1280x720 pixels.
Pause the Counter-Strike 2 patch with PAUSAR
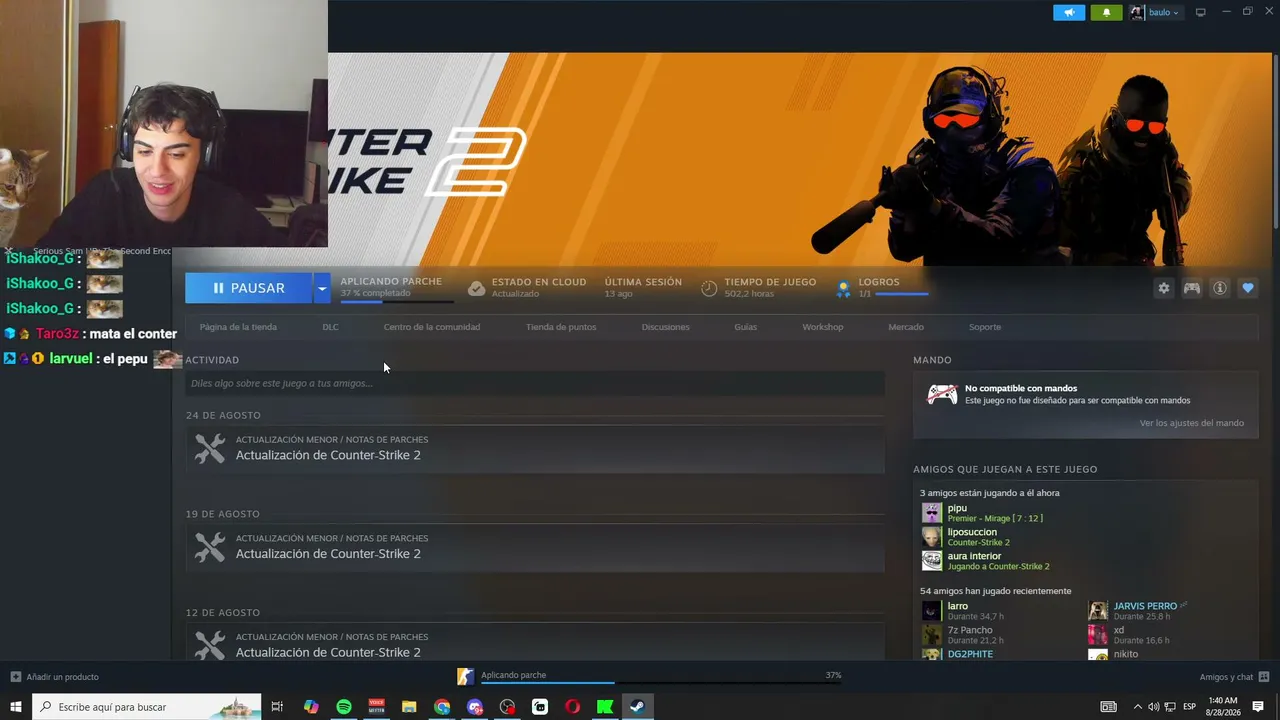pyautogui.click(x=248, y=288)
